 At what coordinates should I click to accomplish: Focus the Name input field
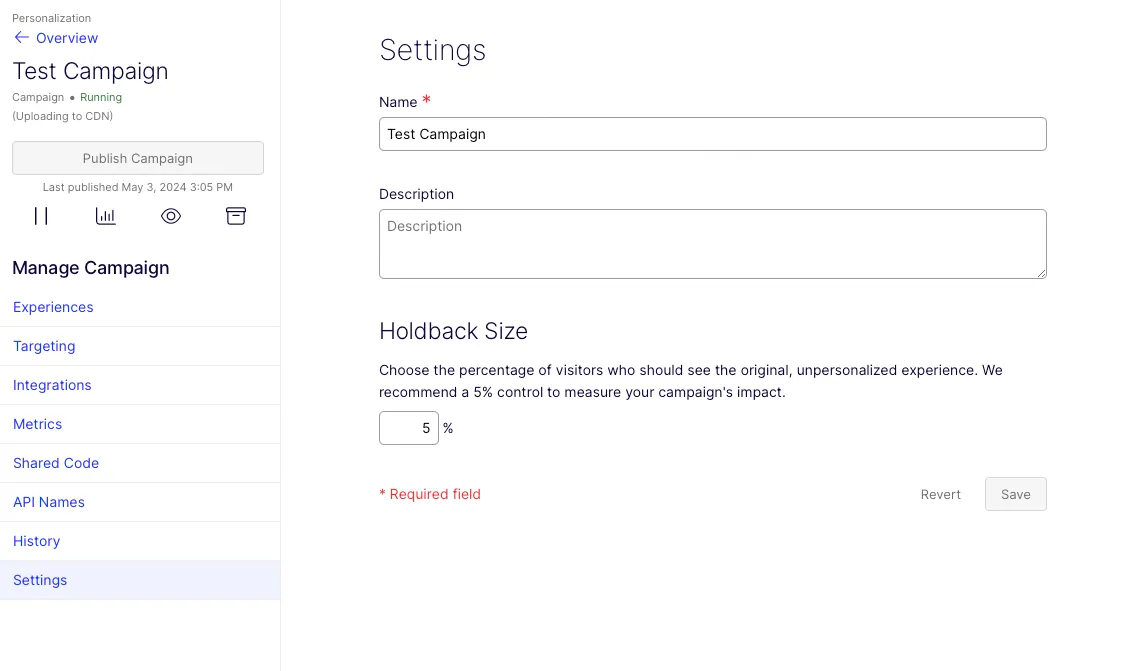coord(712,134)
